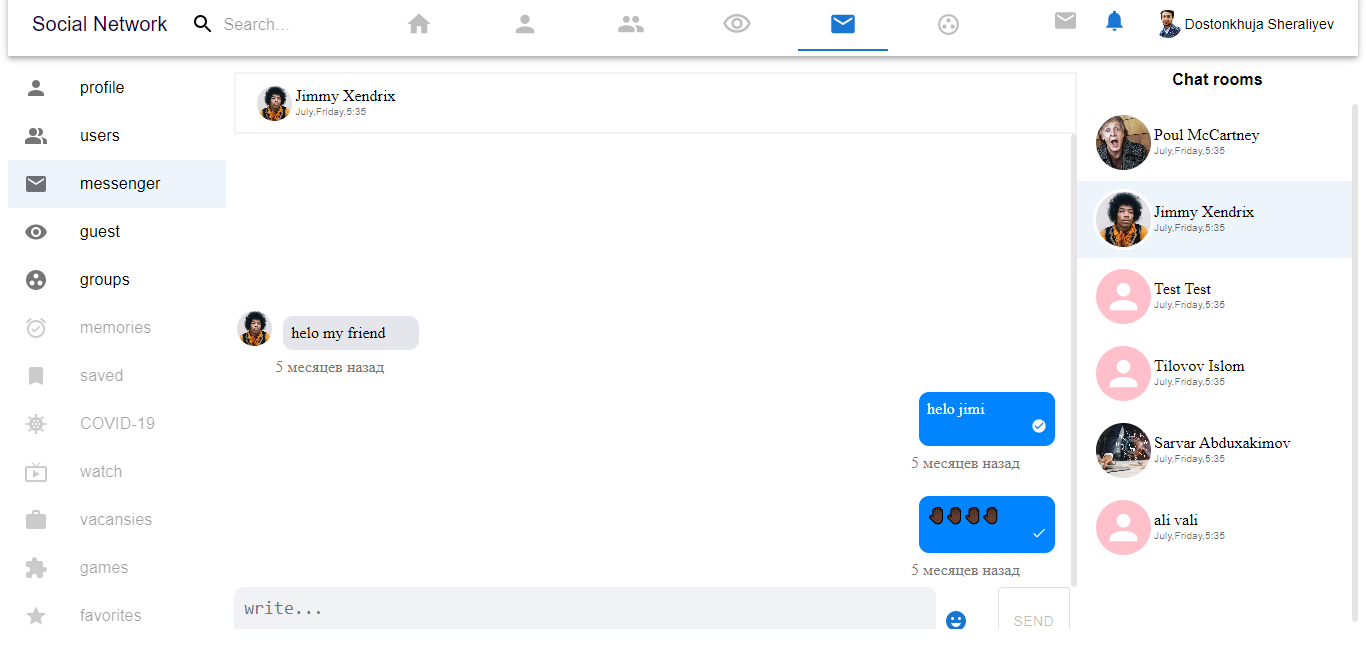Click the chat messages vertical scrollbar
This screenshot has height=656, width=1366.
(x=1074, y=360)
